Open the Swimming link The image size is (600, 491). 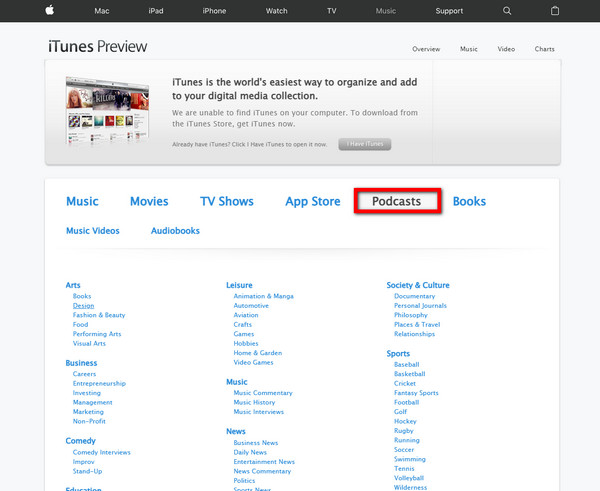410,459
